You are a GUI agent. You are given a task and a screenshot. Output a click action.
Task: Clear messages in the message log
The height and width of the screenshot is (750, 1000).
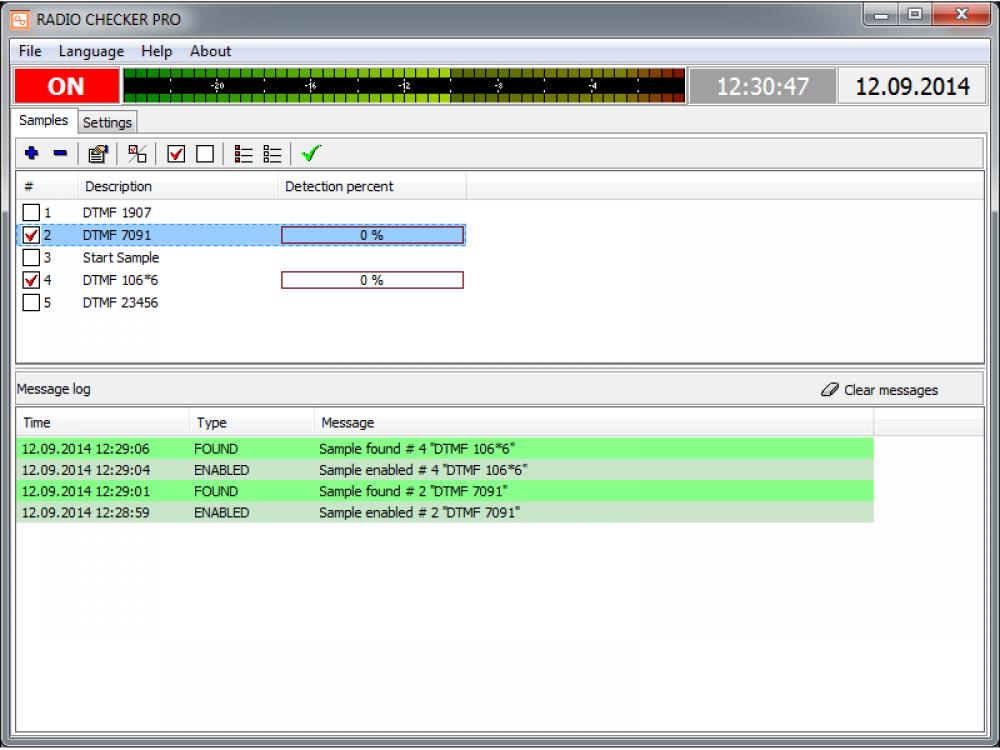pos(888,390)
